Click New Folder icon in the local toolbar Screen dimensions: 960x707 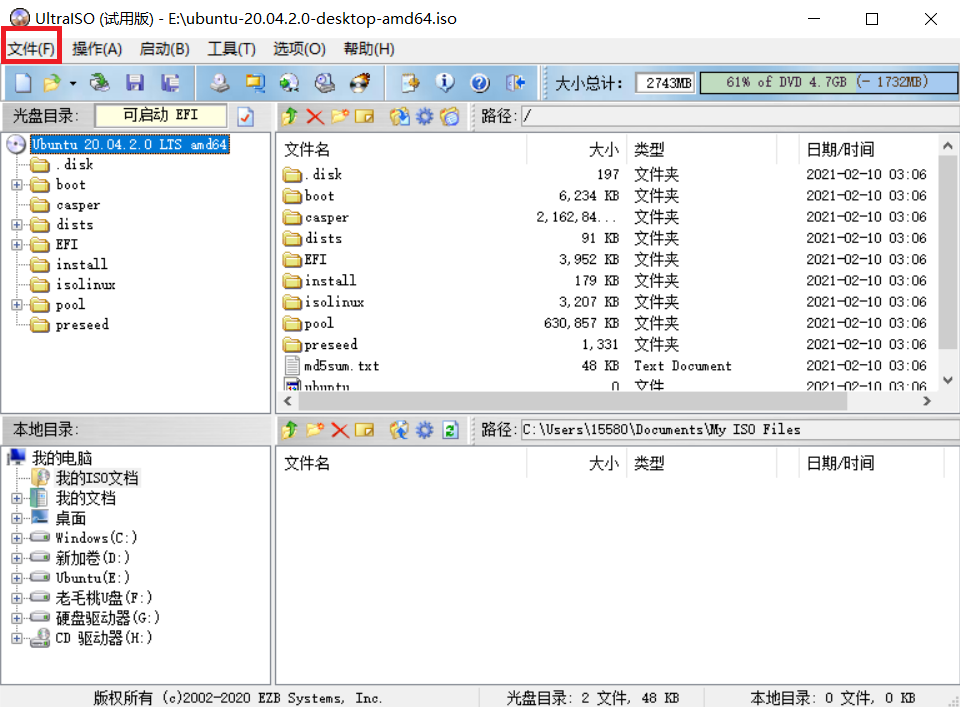[315, 430]
